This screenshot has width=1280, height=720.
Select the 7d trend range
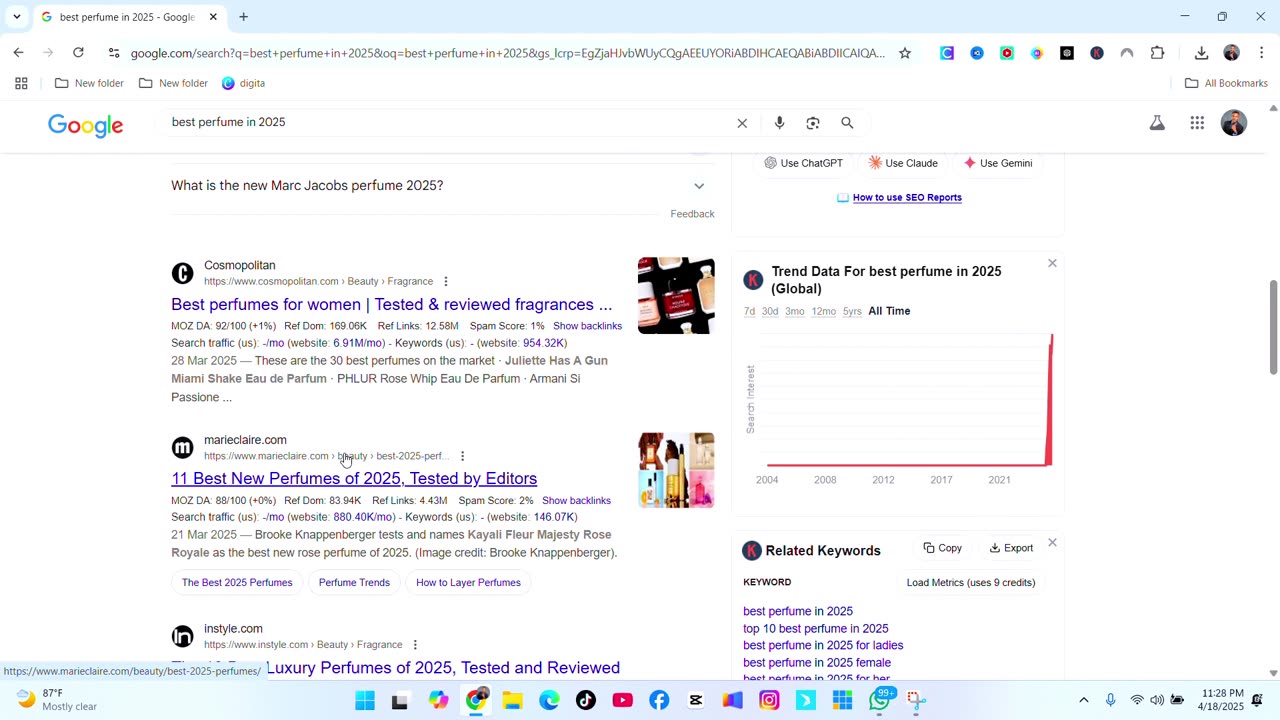point(749,311)
